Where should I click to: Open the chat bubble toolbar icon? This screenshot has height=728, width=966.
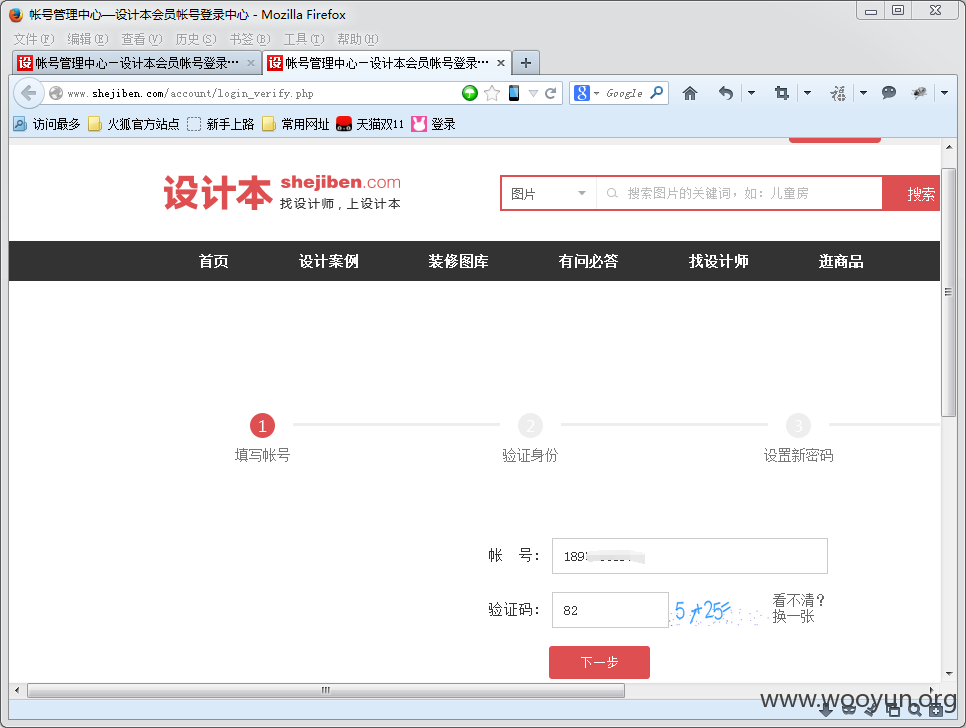888,93
